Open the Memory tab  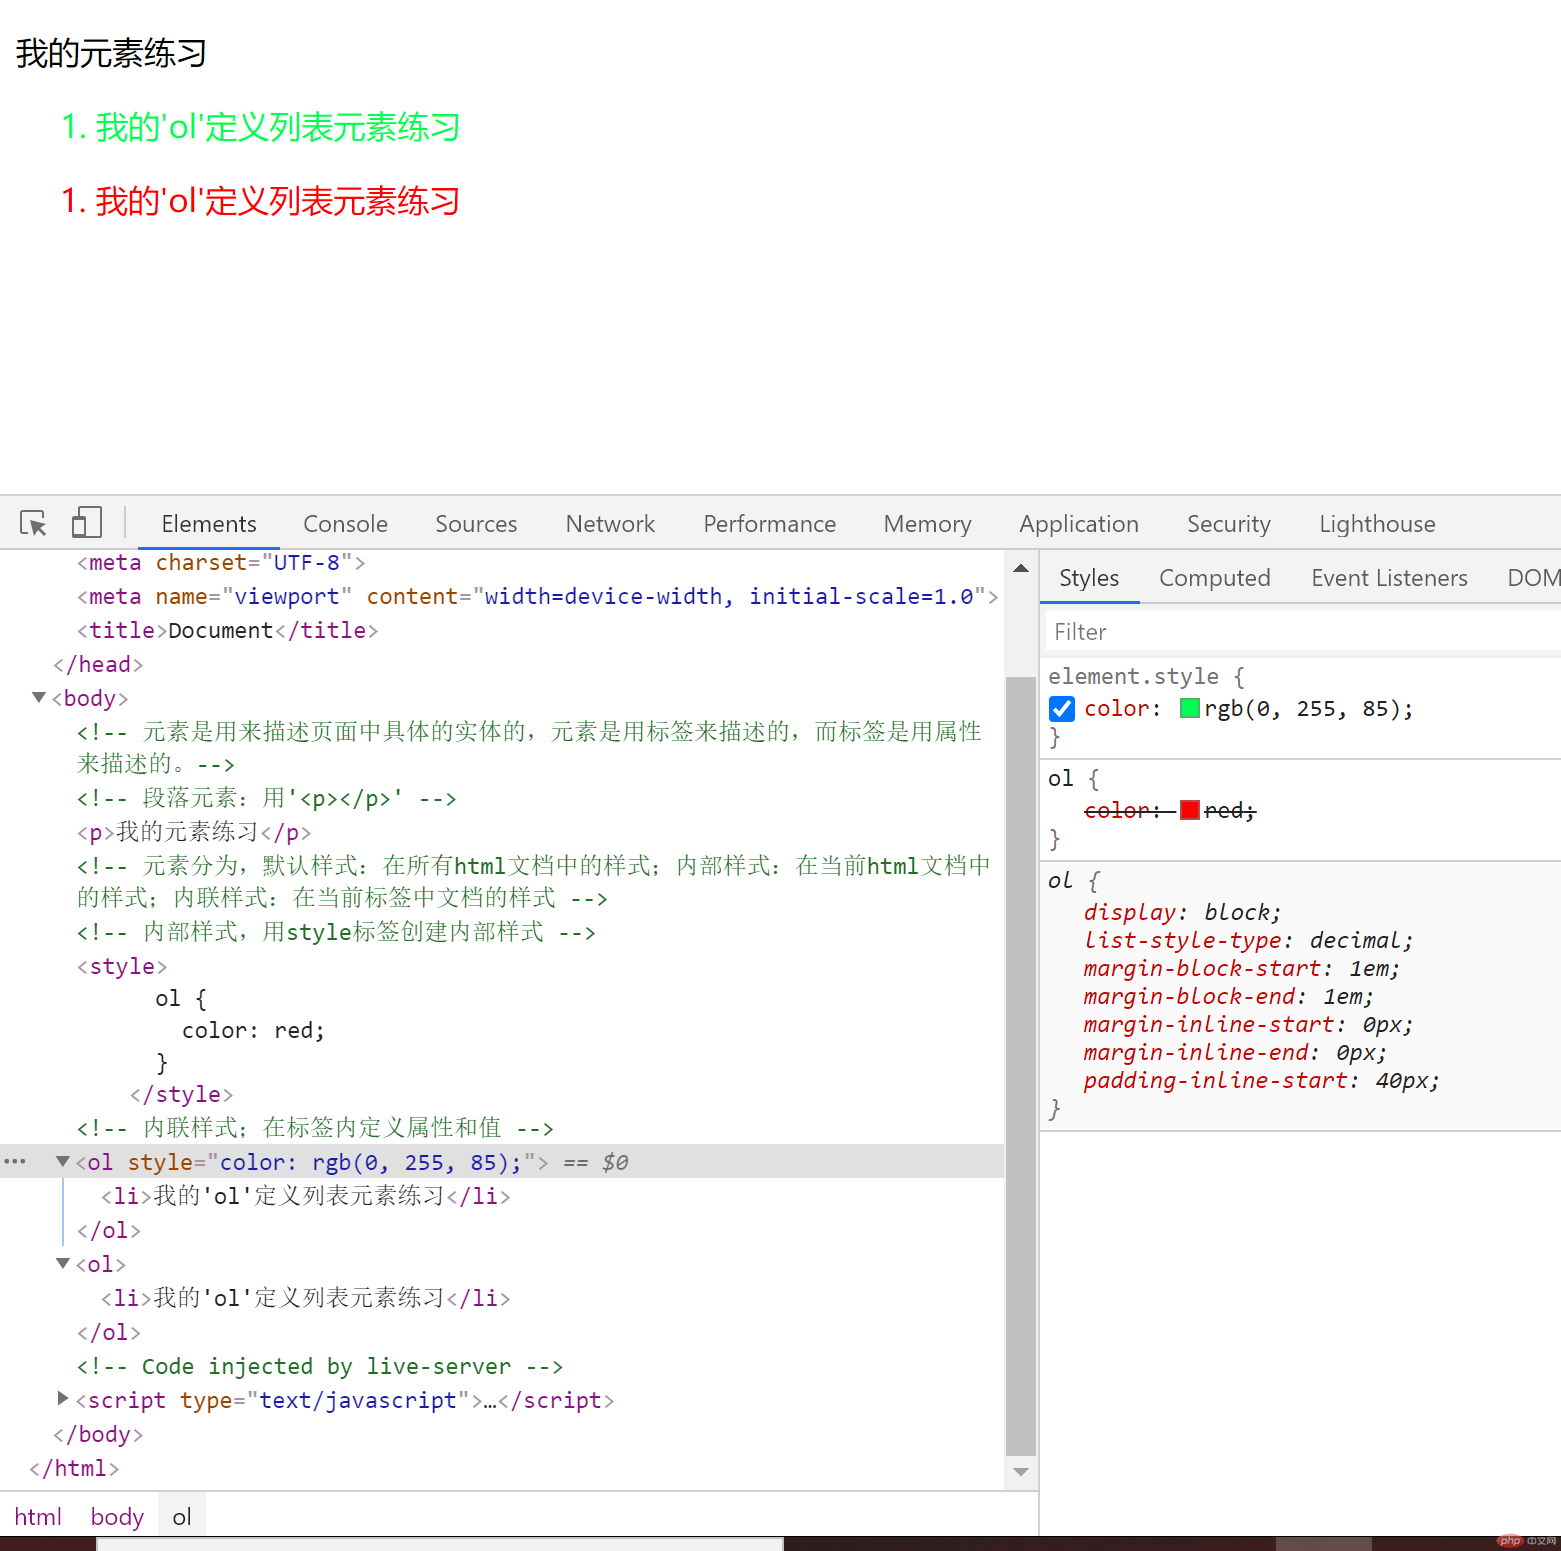pos(927,523)
